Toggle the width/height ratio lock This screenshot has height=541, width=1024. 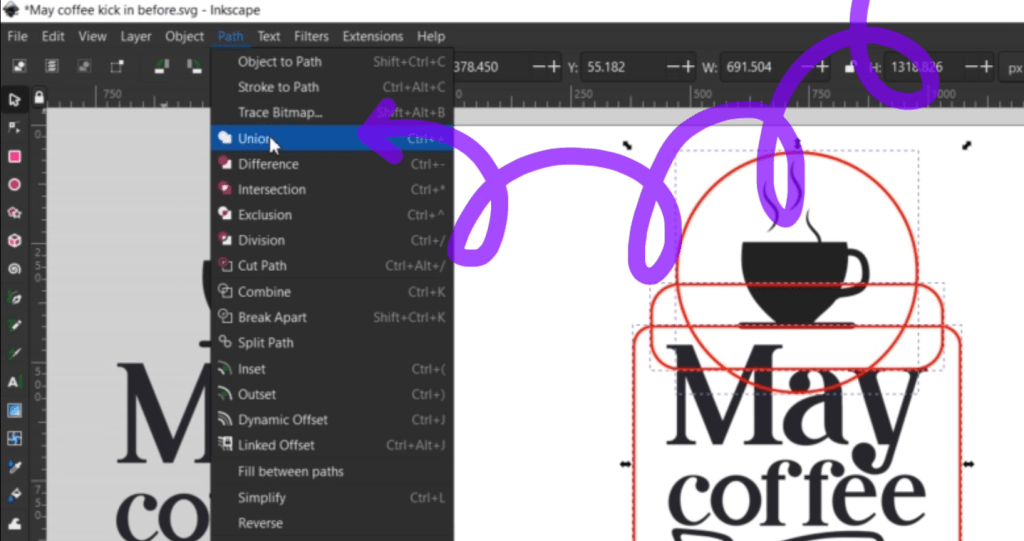tap(849, 67)
